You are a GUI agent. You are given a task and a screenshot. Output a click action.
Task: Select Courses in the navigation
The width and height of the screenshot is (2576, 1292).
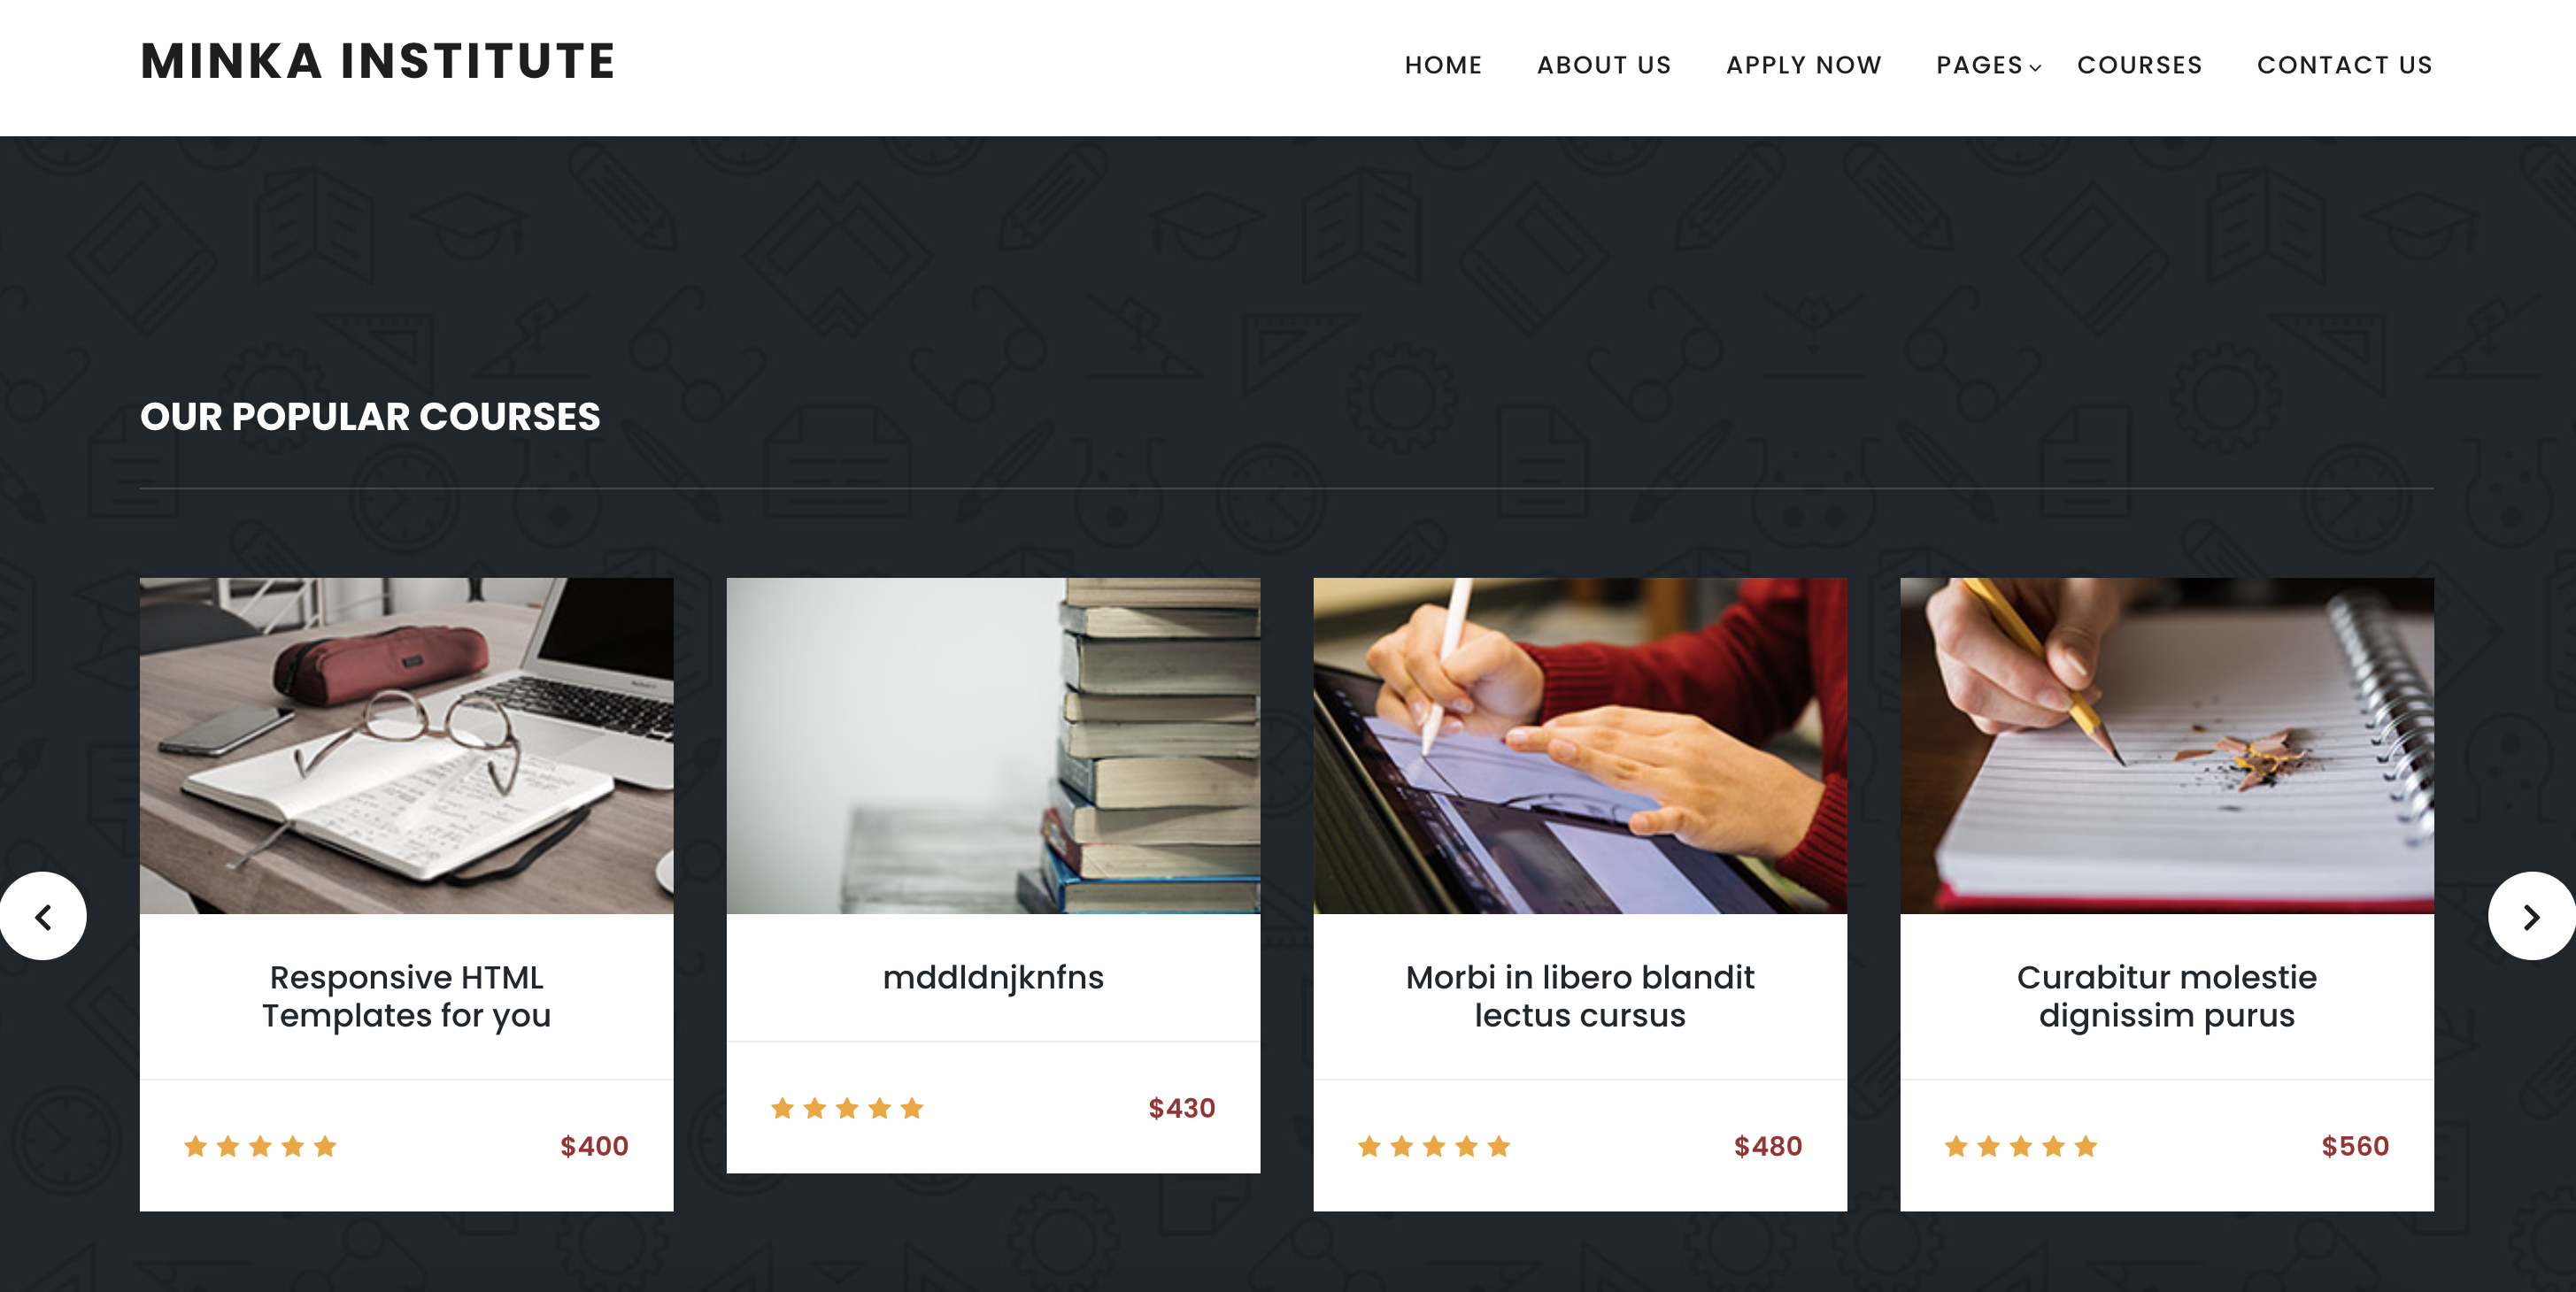(2140, 65)
